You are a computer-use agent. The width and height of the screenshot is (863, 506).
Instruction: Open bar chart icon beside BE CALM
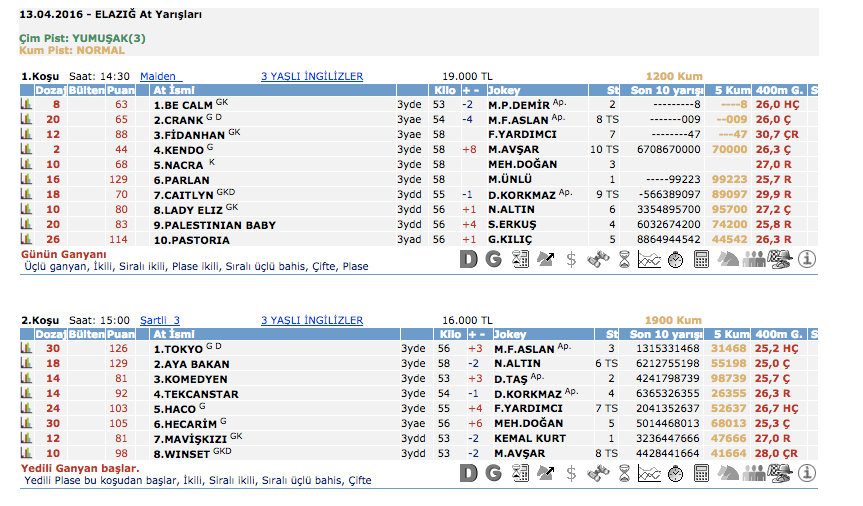[27, 104]
